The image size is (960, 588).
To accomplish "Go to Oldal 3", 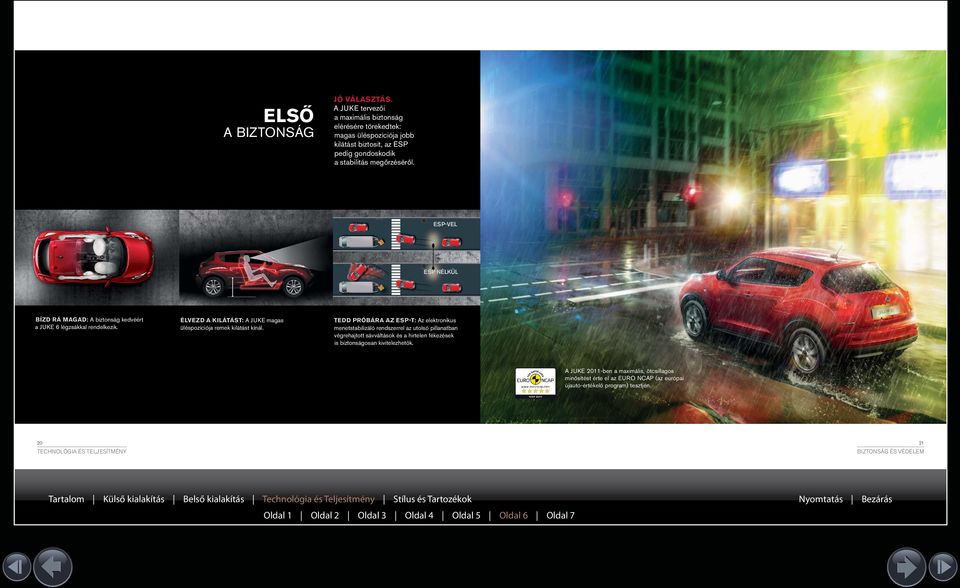I will coord(372,516).
